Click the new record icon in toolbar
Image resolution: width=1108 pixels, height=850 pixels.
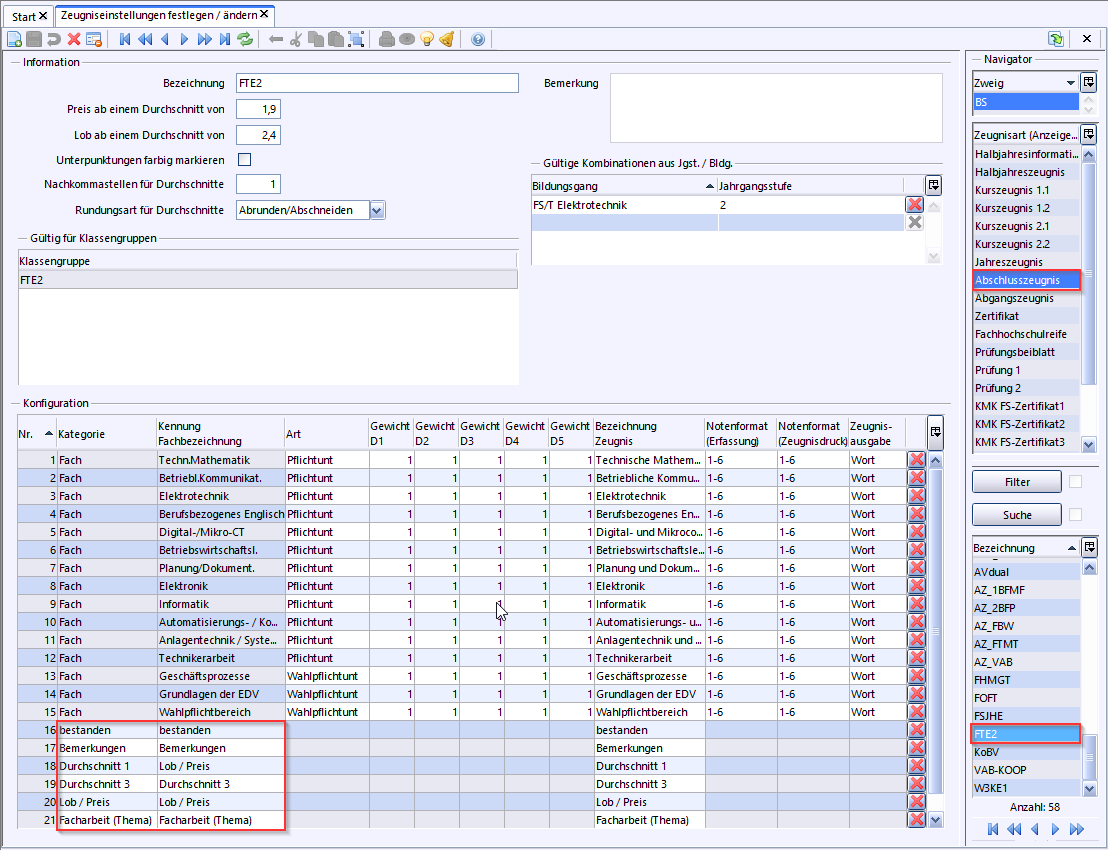click(x=14, y=39)
